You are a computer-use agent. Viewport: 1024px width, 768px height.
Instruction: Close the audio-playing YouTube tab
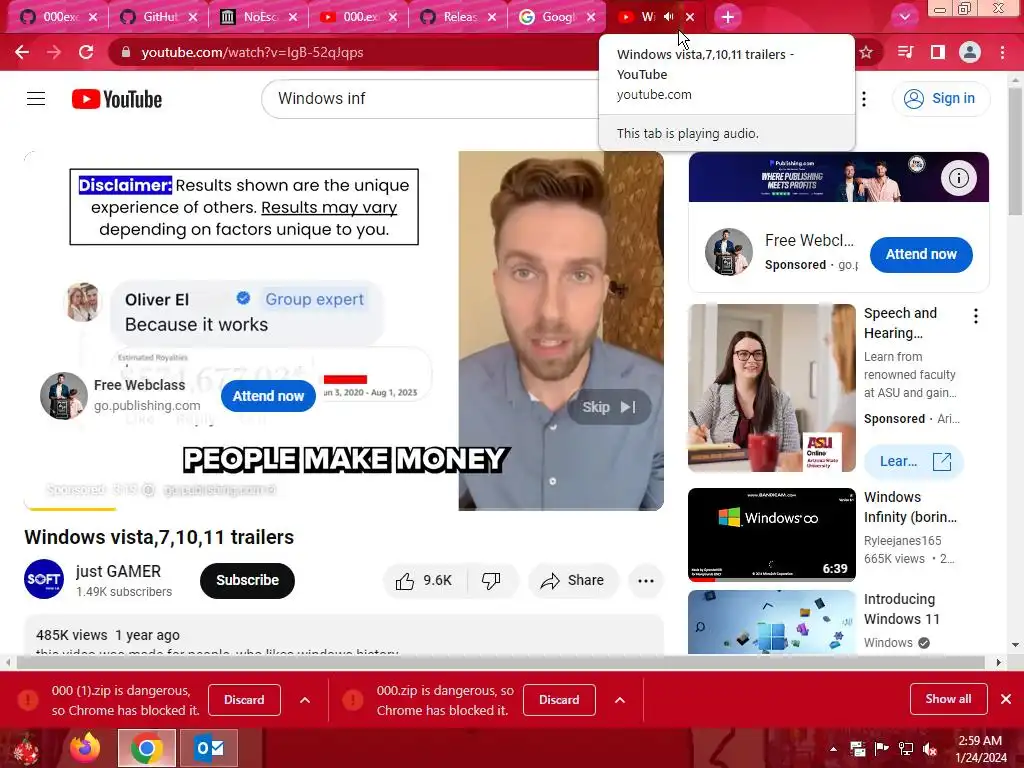coord(690,17)
